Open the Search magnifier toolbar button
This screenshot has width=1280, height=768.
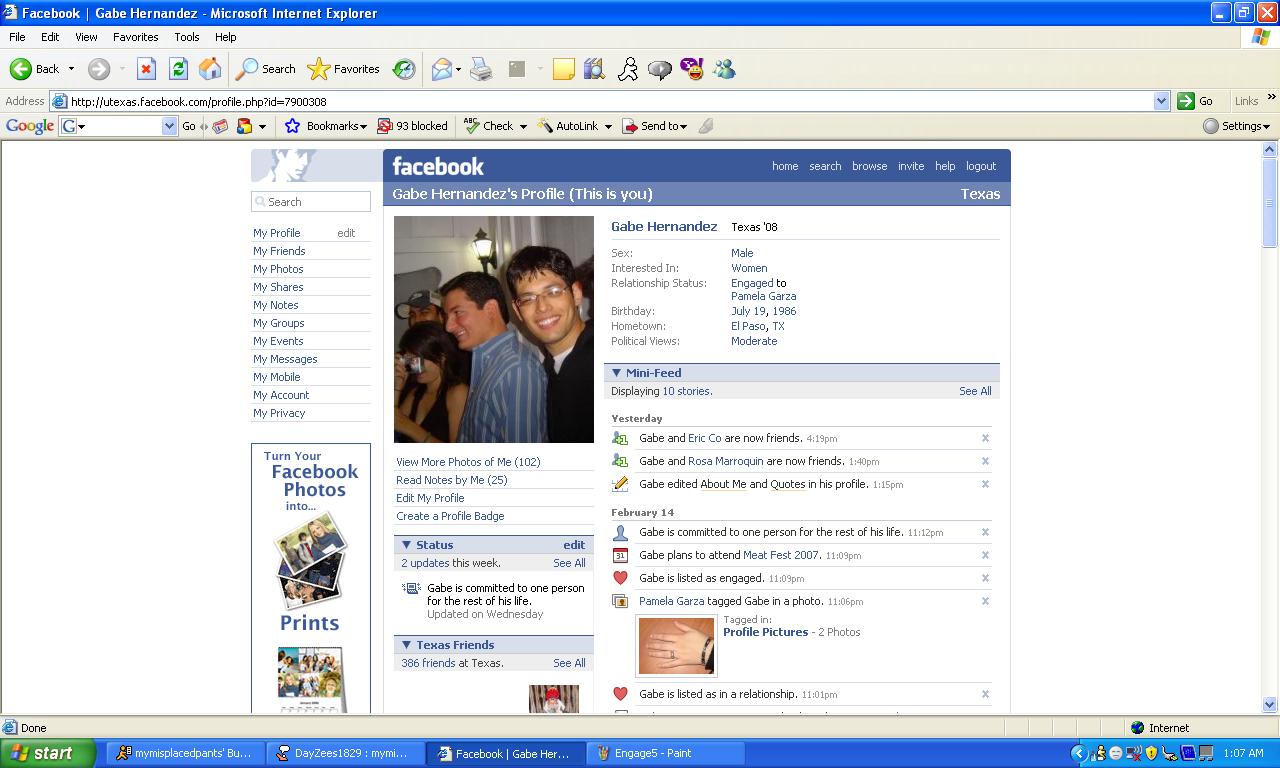tap(266, 69)
